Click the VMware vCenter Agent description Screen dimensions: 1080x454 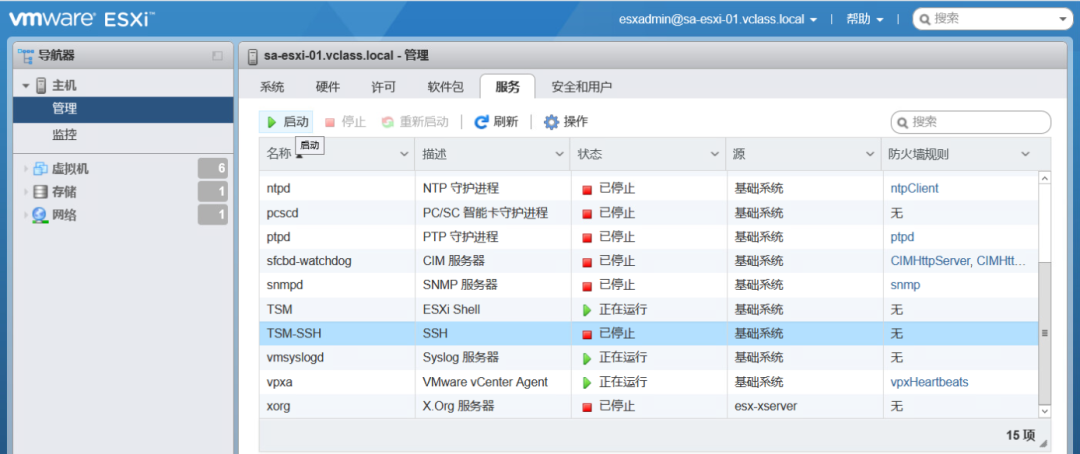(x=485, y=382)
